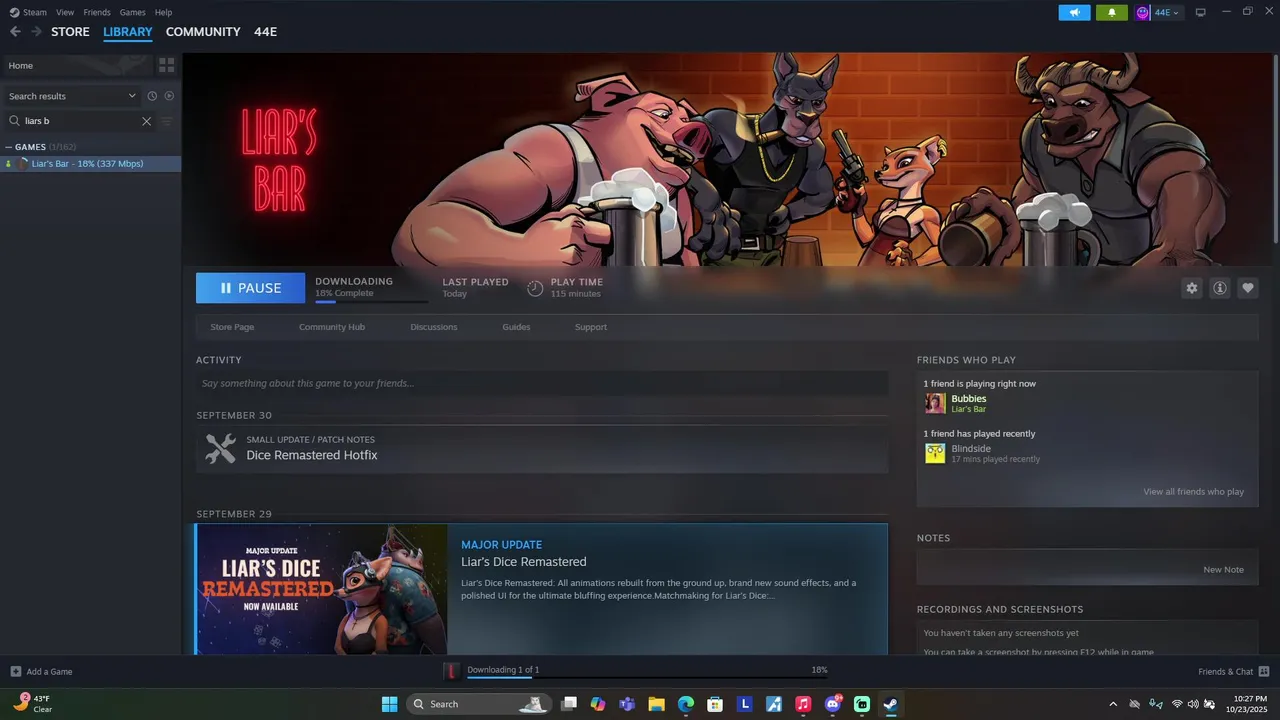Image resolution: width=1280 pixels, height=720 pixels.
Task: Switch to Big Picture mode icon
Action: (x=1201, y=12)
